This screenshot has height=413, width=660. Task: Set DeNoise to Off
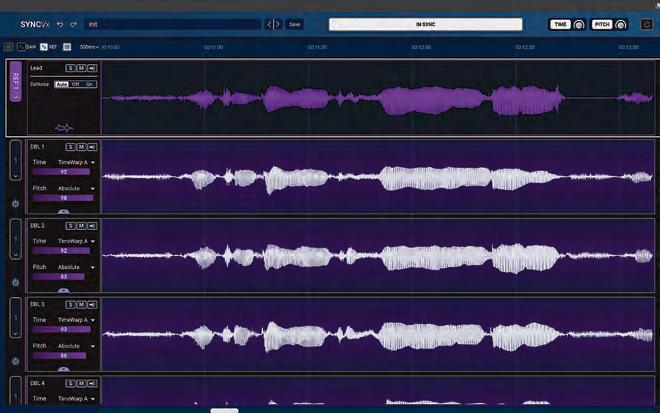[x=75, y=84]
